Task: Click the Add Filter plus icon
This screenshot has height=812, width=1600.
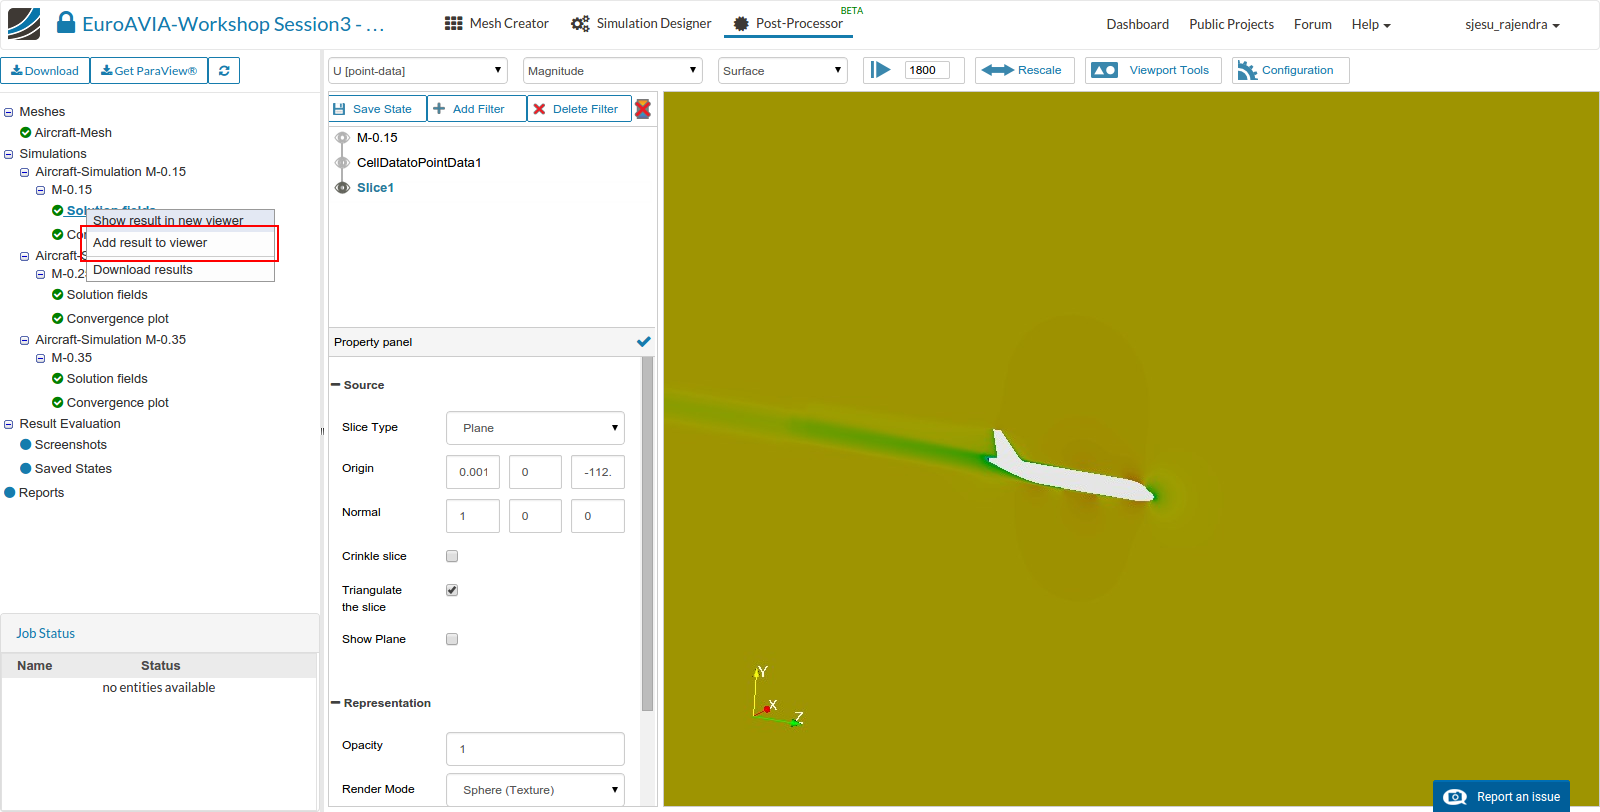Action: click(x=439, y=109)
